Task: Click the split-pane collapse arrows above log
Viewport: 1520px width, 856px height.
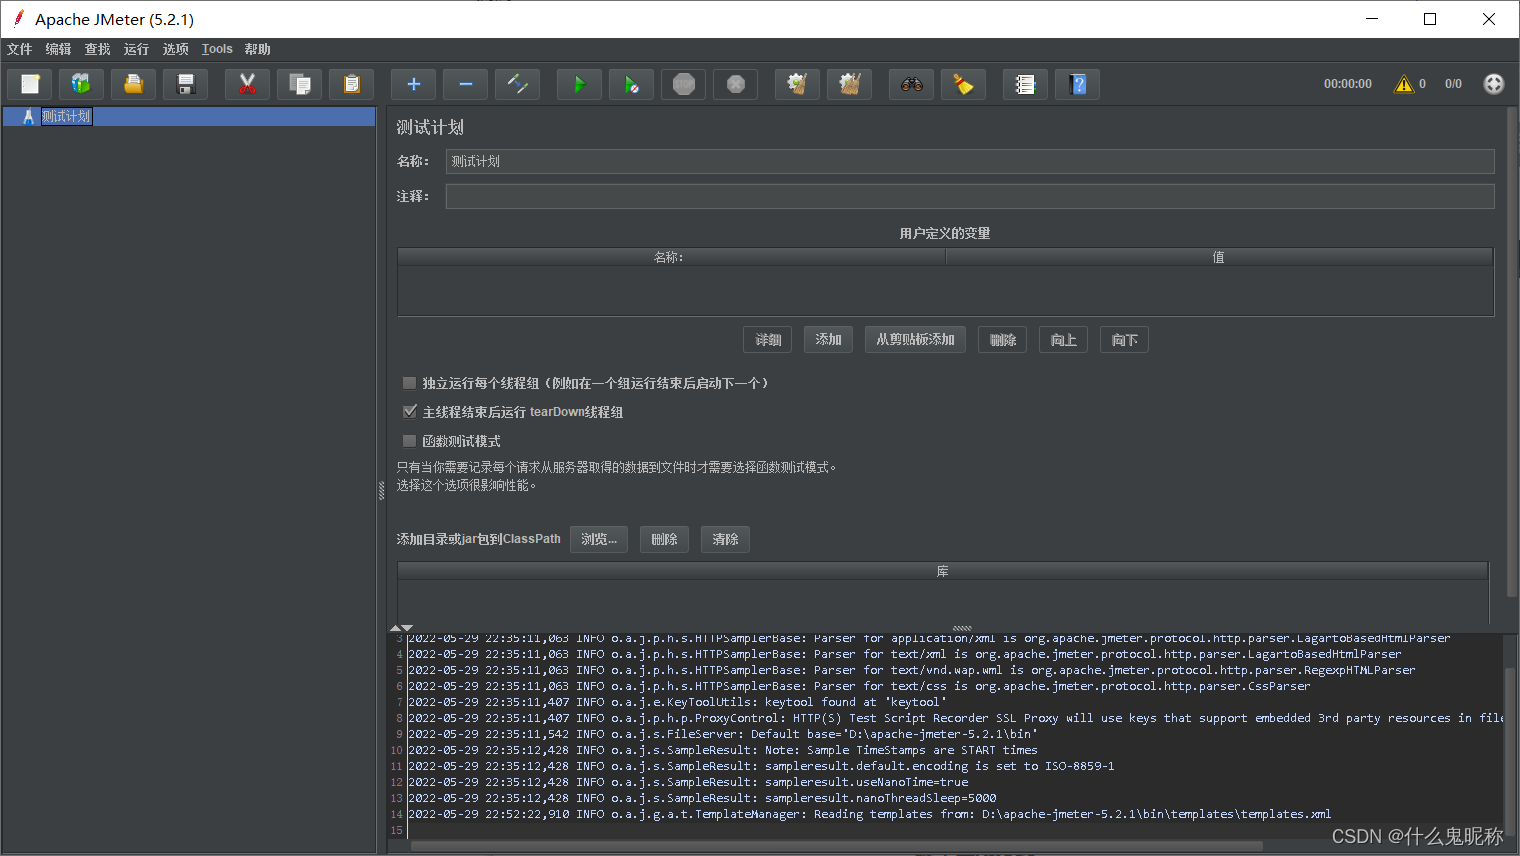Action: 401,628
